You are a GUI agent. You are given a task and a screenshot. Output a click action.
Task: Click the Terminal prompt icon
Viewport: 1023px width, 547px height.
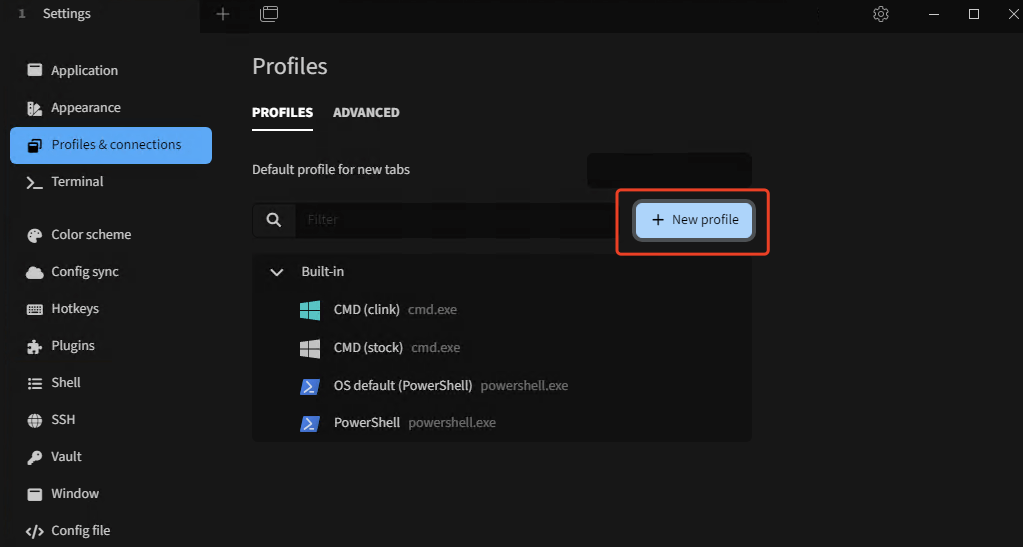(x=35, y=183)
